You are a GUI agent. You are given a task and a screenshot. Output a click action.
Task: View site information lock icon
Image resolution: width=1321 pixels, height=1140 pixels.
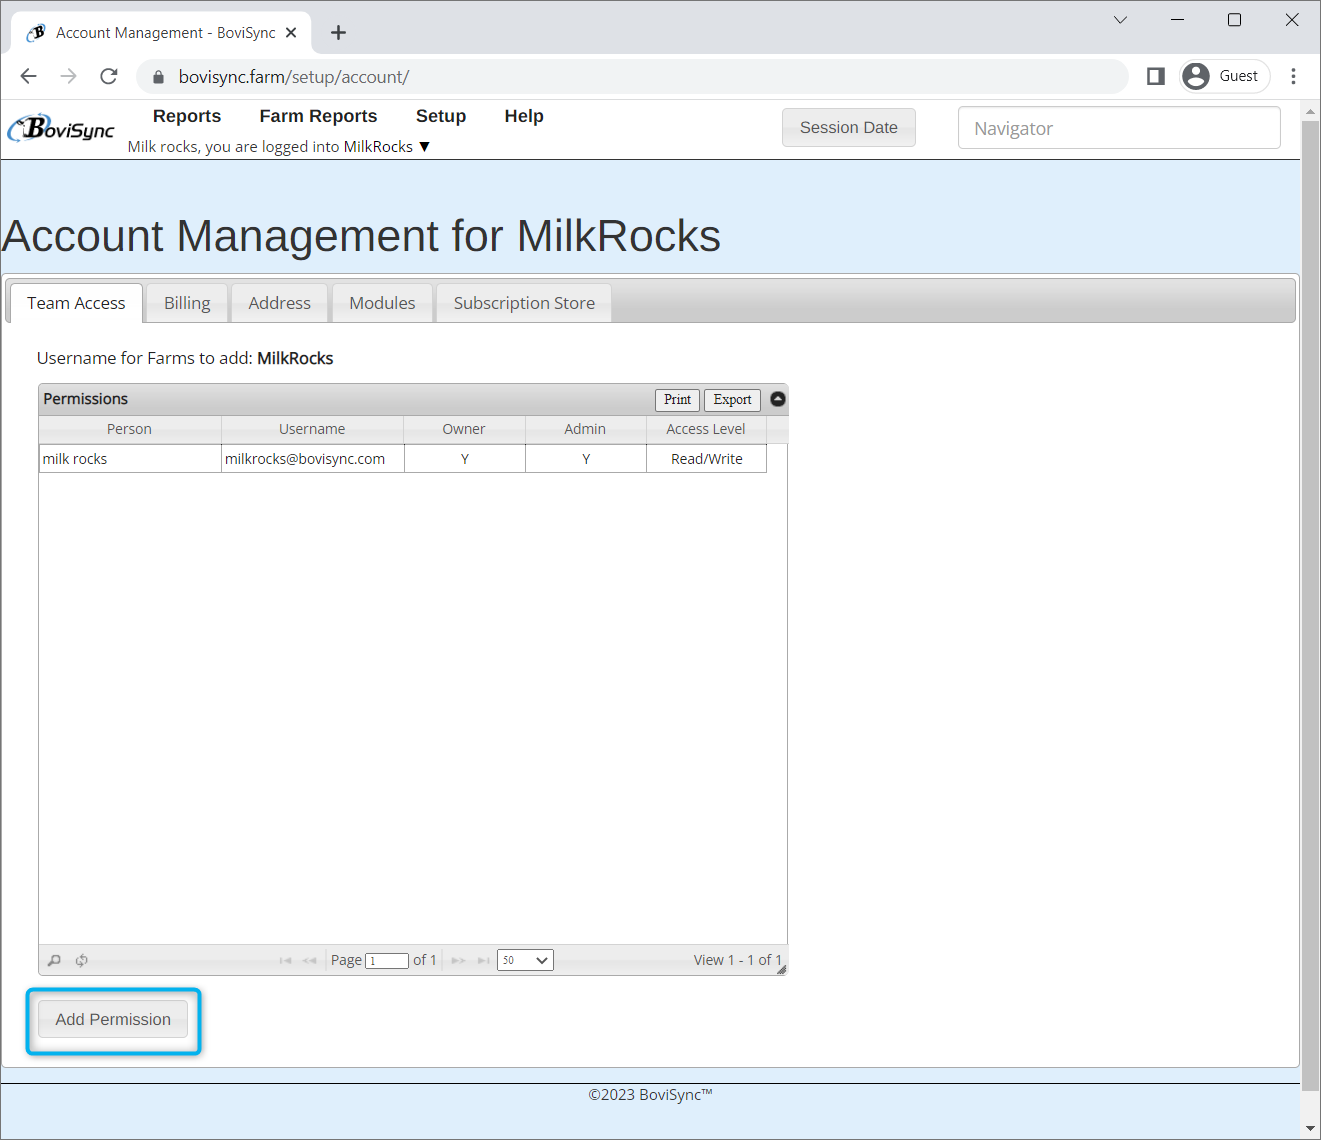[157, 77]
